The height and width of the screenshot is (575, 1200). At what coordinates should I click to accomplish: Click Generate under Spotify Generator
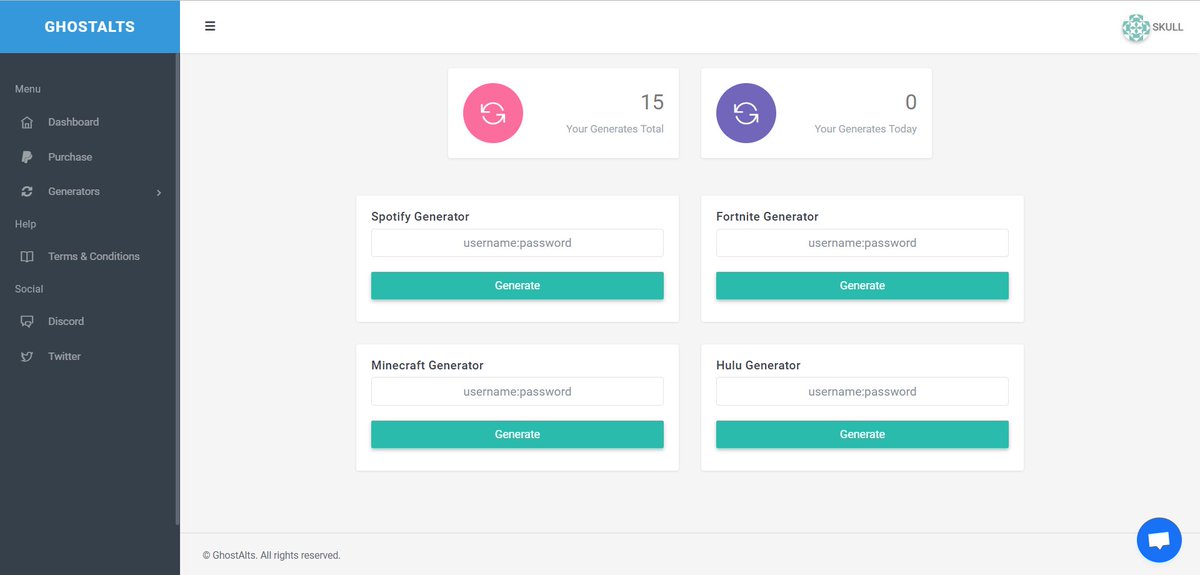(517, 285)
